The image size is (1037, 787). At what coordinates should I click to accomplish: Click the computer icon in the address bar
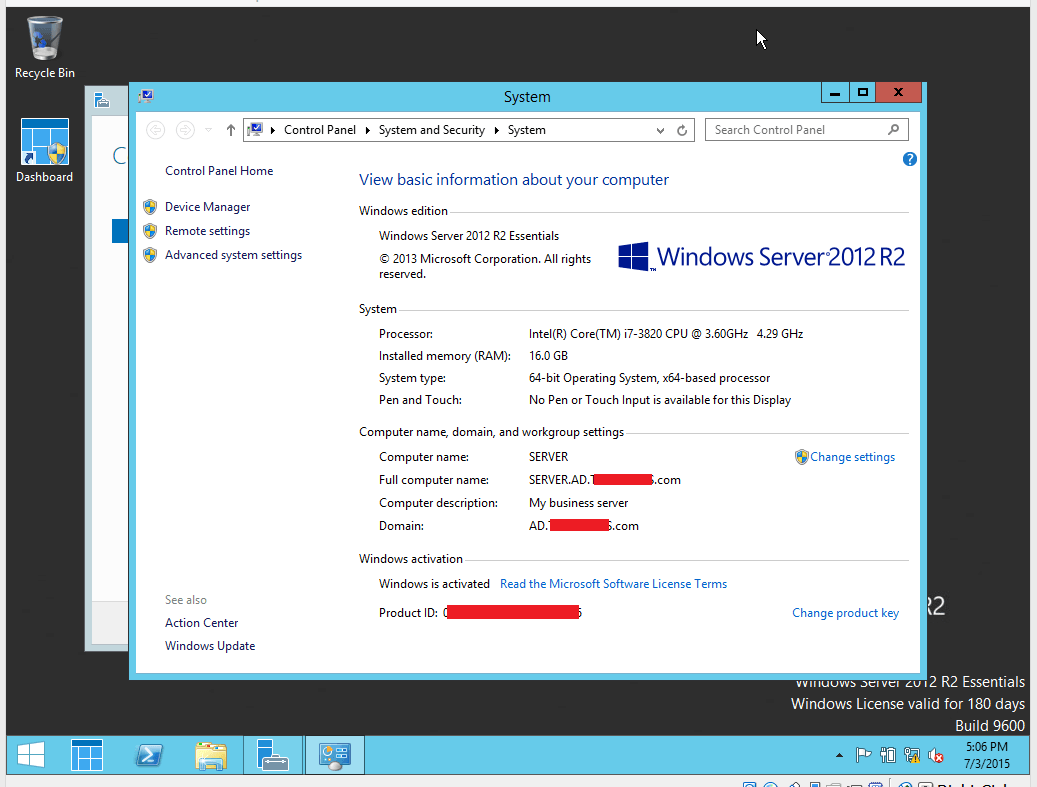[x=255, y=130]
